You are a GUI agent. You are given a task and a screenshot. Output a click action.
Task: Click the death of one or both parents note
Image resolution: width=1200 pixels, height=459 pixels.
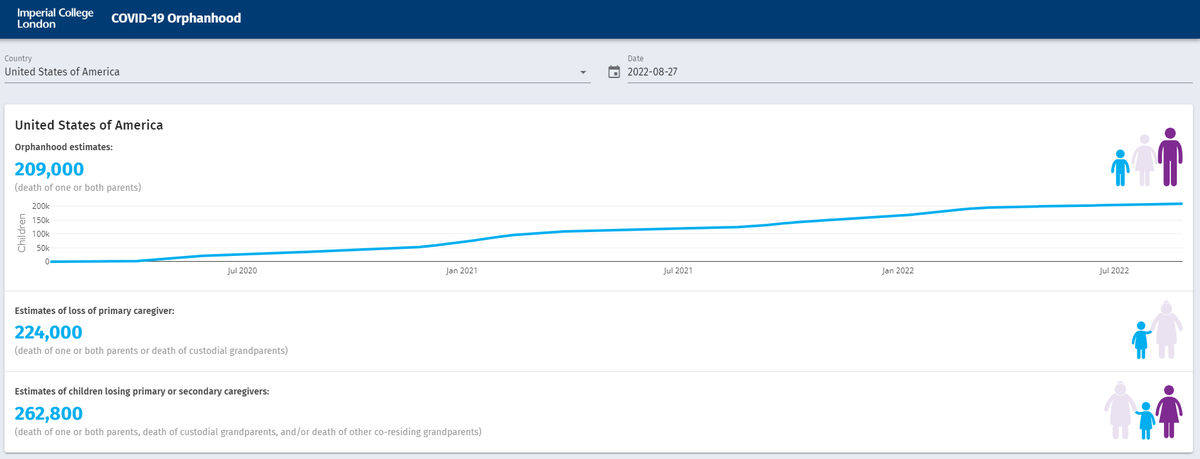(77, 187)
